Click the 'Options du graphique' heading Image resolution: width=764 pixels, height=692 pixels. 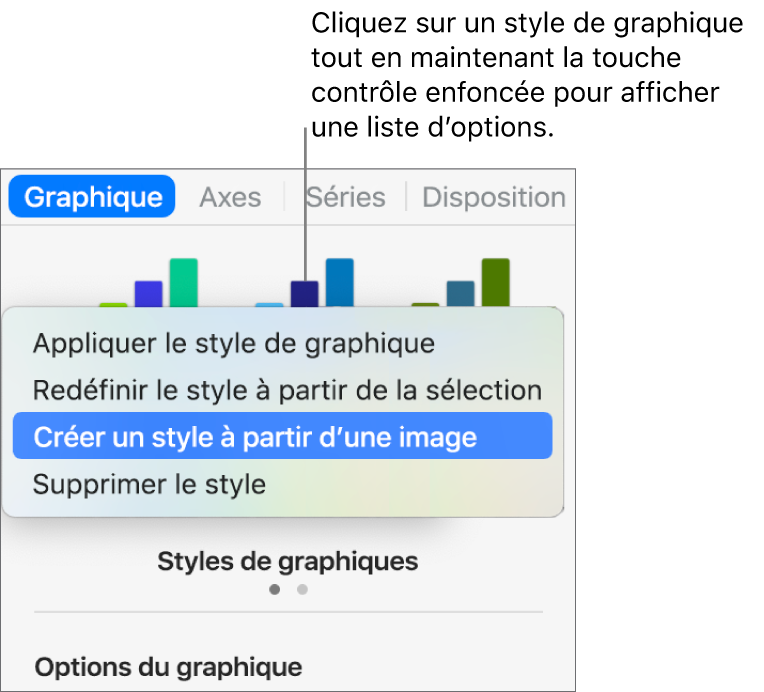coord(168,666)
